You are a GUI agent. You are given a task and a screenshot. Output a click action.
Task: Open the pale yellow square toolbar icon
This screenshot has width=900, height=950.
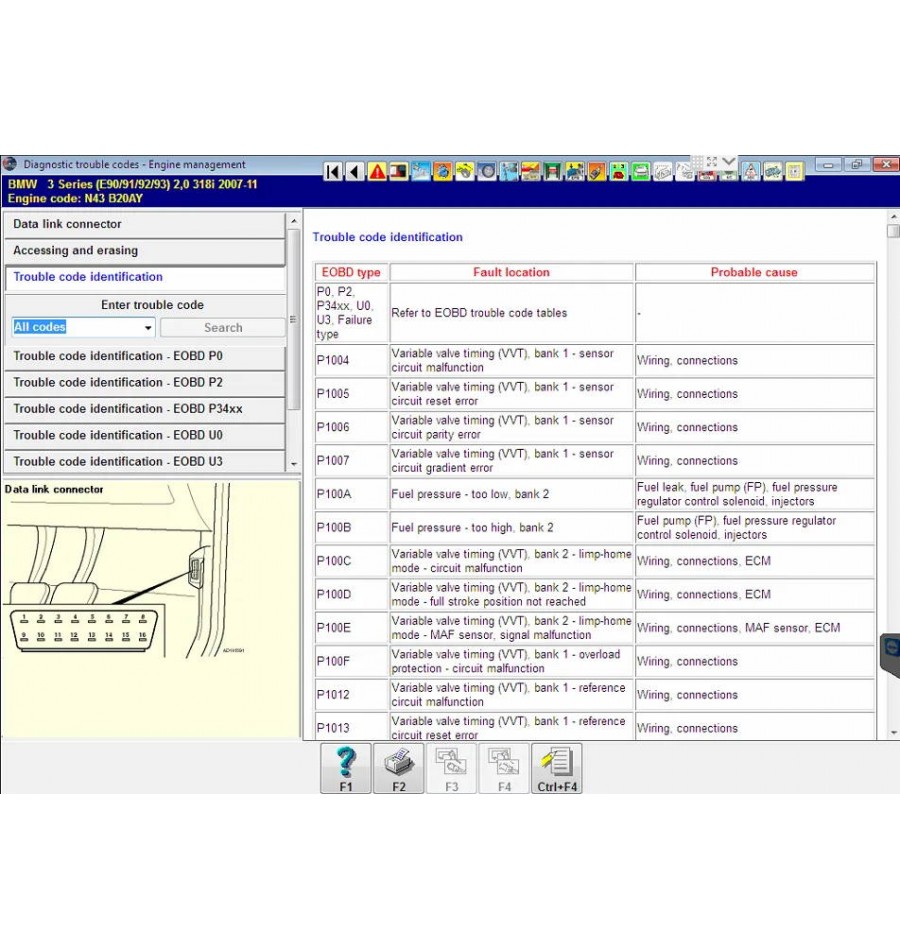click(795, 171)
